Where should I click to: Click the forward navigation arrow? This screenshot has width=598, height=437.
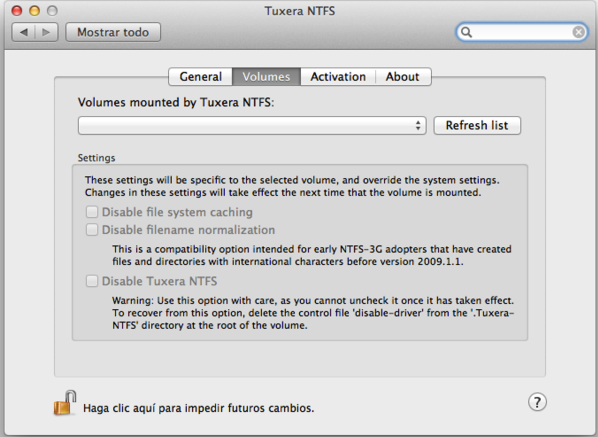(x=47, y=32)
